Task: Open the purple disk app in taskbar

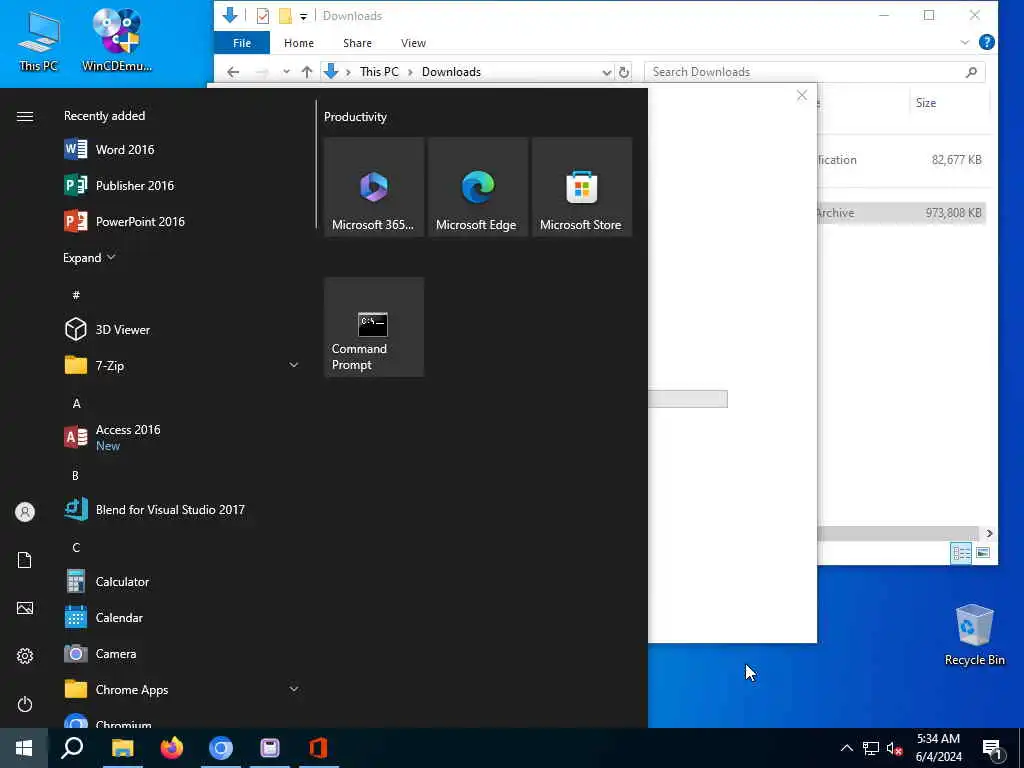Action: click(x=270, y=748)
